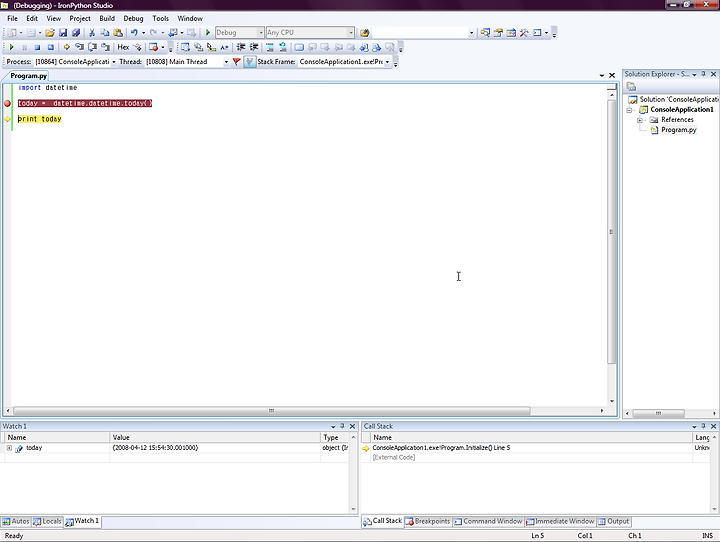Open the File menu
This screenshot has height=542, width=720.
(x=12, y=18)
